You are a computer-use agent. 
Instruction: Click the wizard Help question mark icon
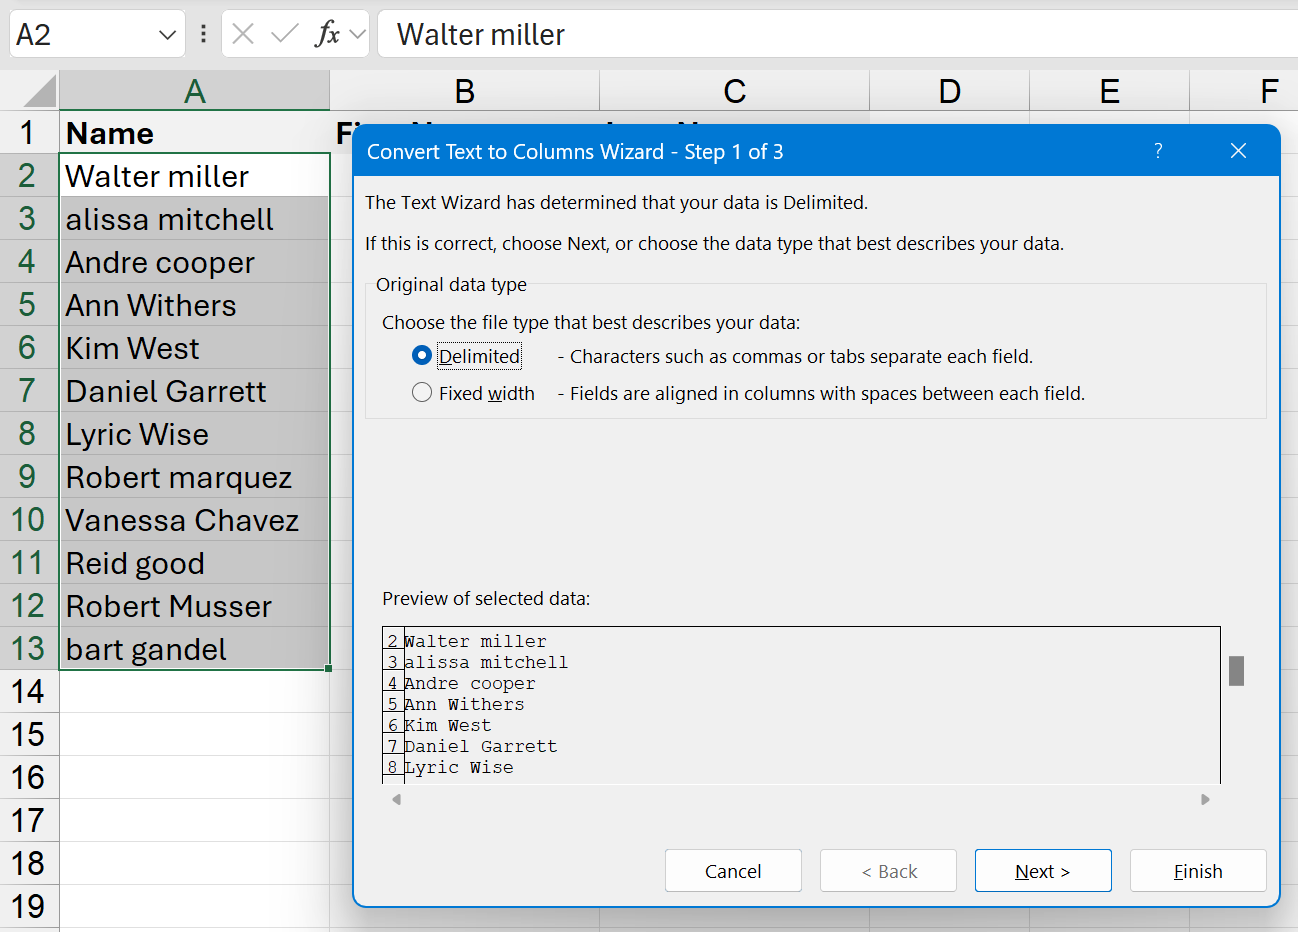pyautogui.click(x=1158, y=151)
